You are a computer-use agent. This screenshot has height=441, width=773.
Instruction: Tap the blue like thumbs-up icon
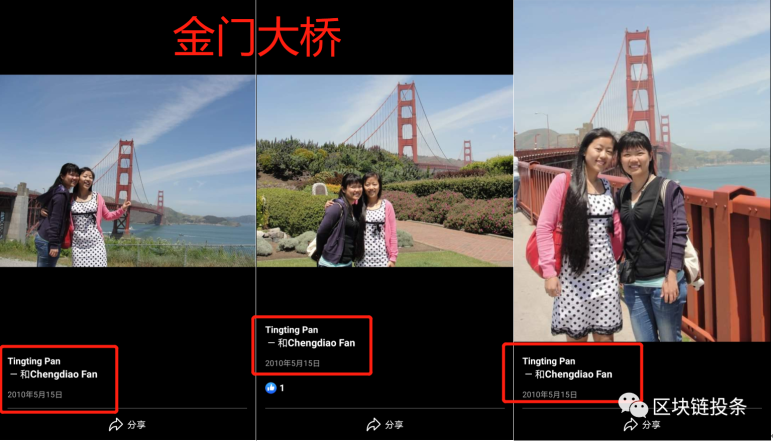point(270,388)
